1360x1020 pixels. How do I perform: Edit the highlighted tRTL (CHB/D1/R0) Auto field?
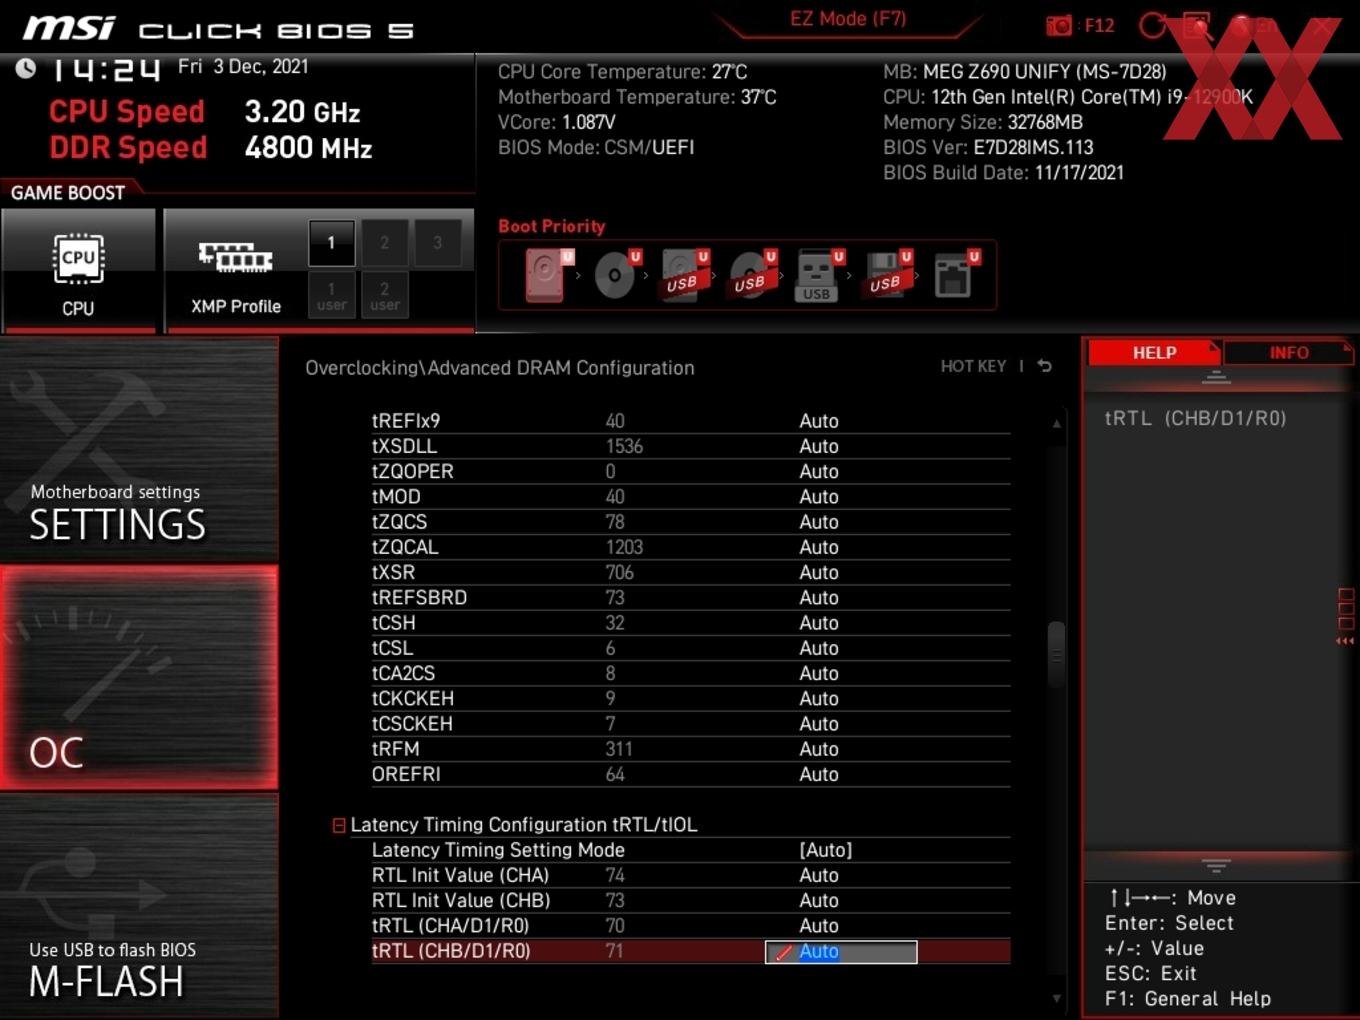(841, 952)
